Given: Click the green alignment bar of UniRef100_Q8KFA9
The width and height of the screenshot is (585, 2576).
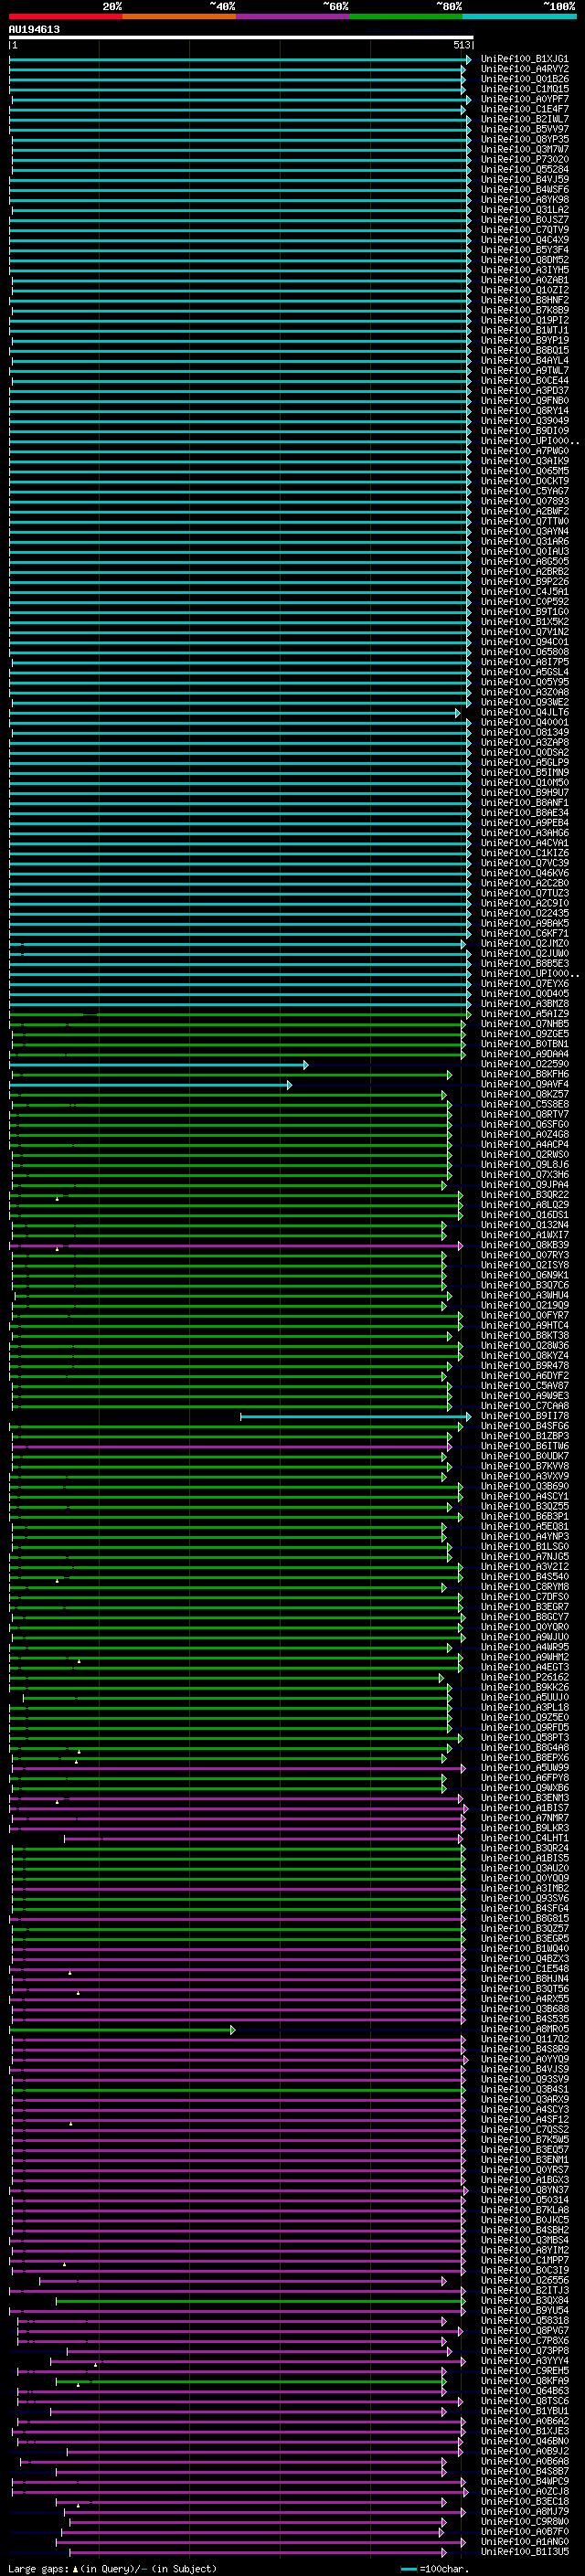Looking at the screenshot, I should 251,2382.
